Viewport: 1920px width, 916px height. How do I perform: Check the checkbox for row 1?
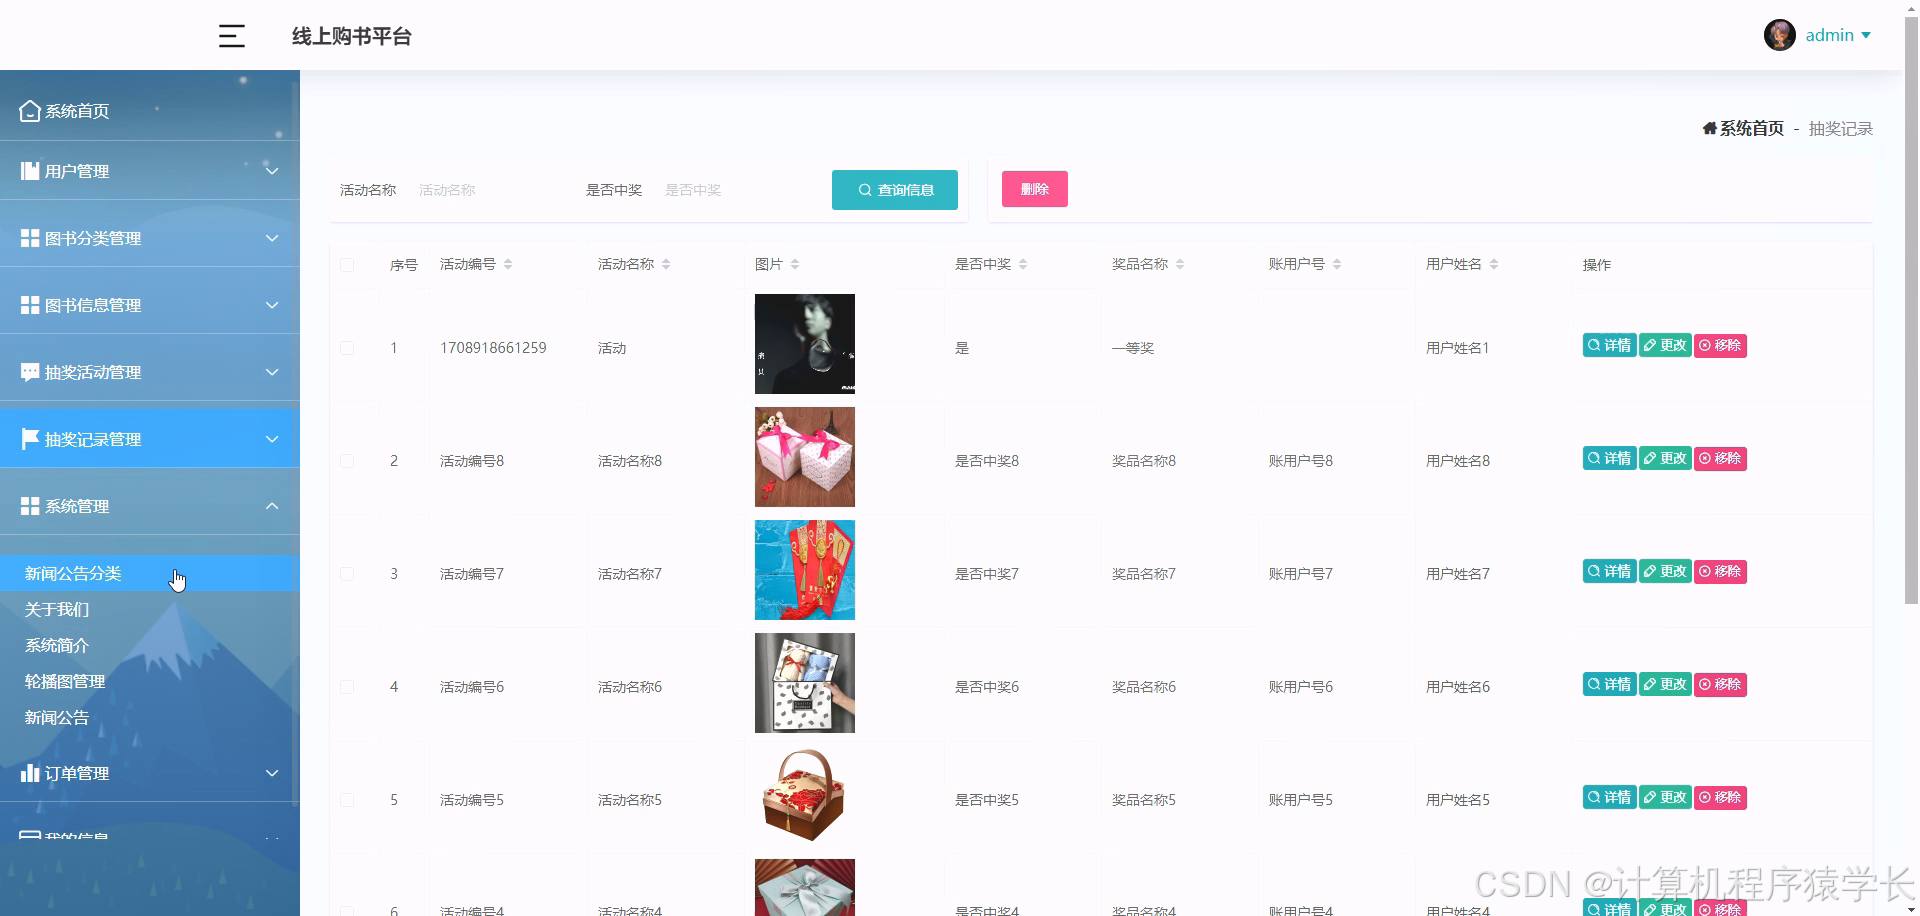point(347,348)
